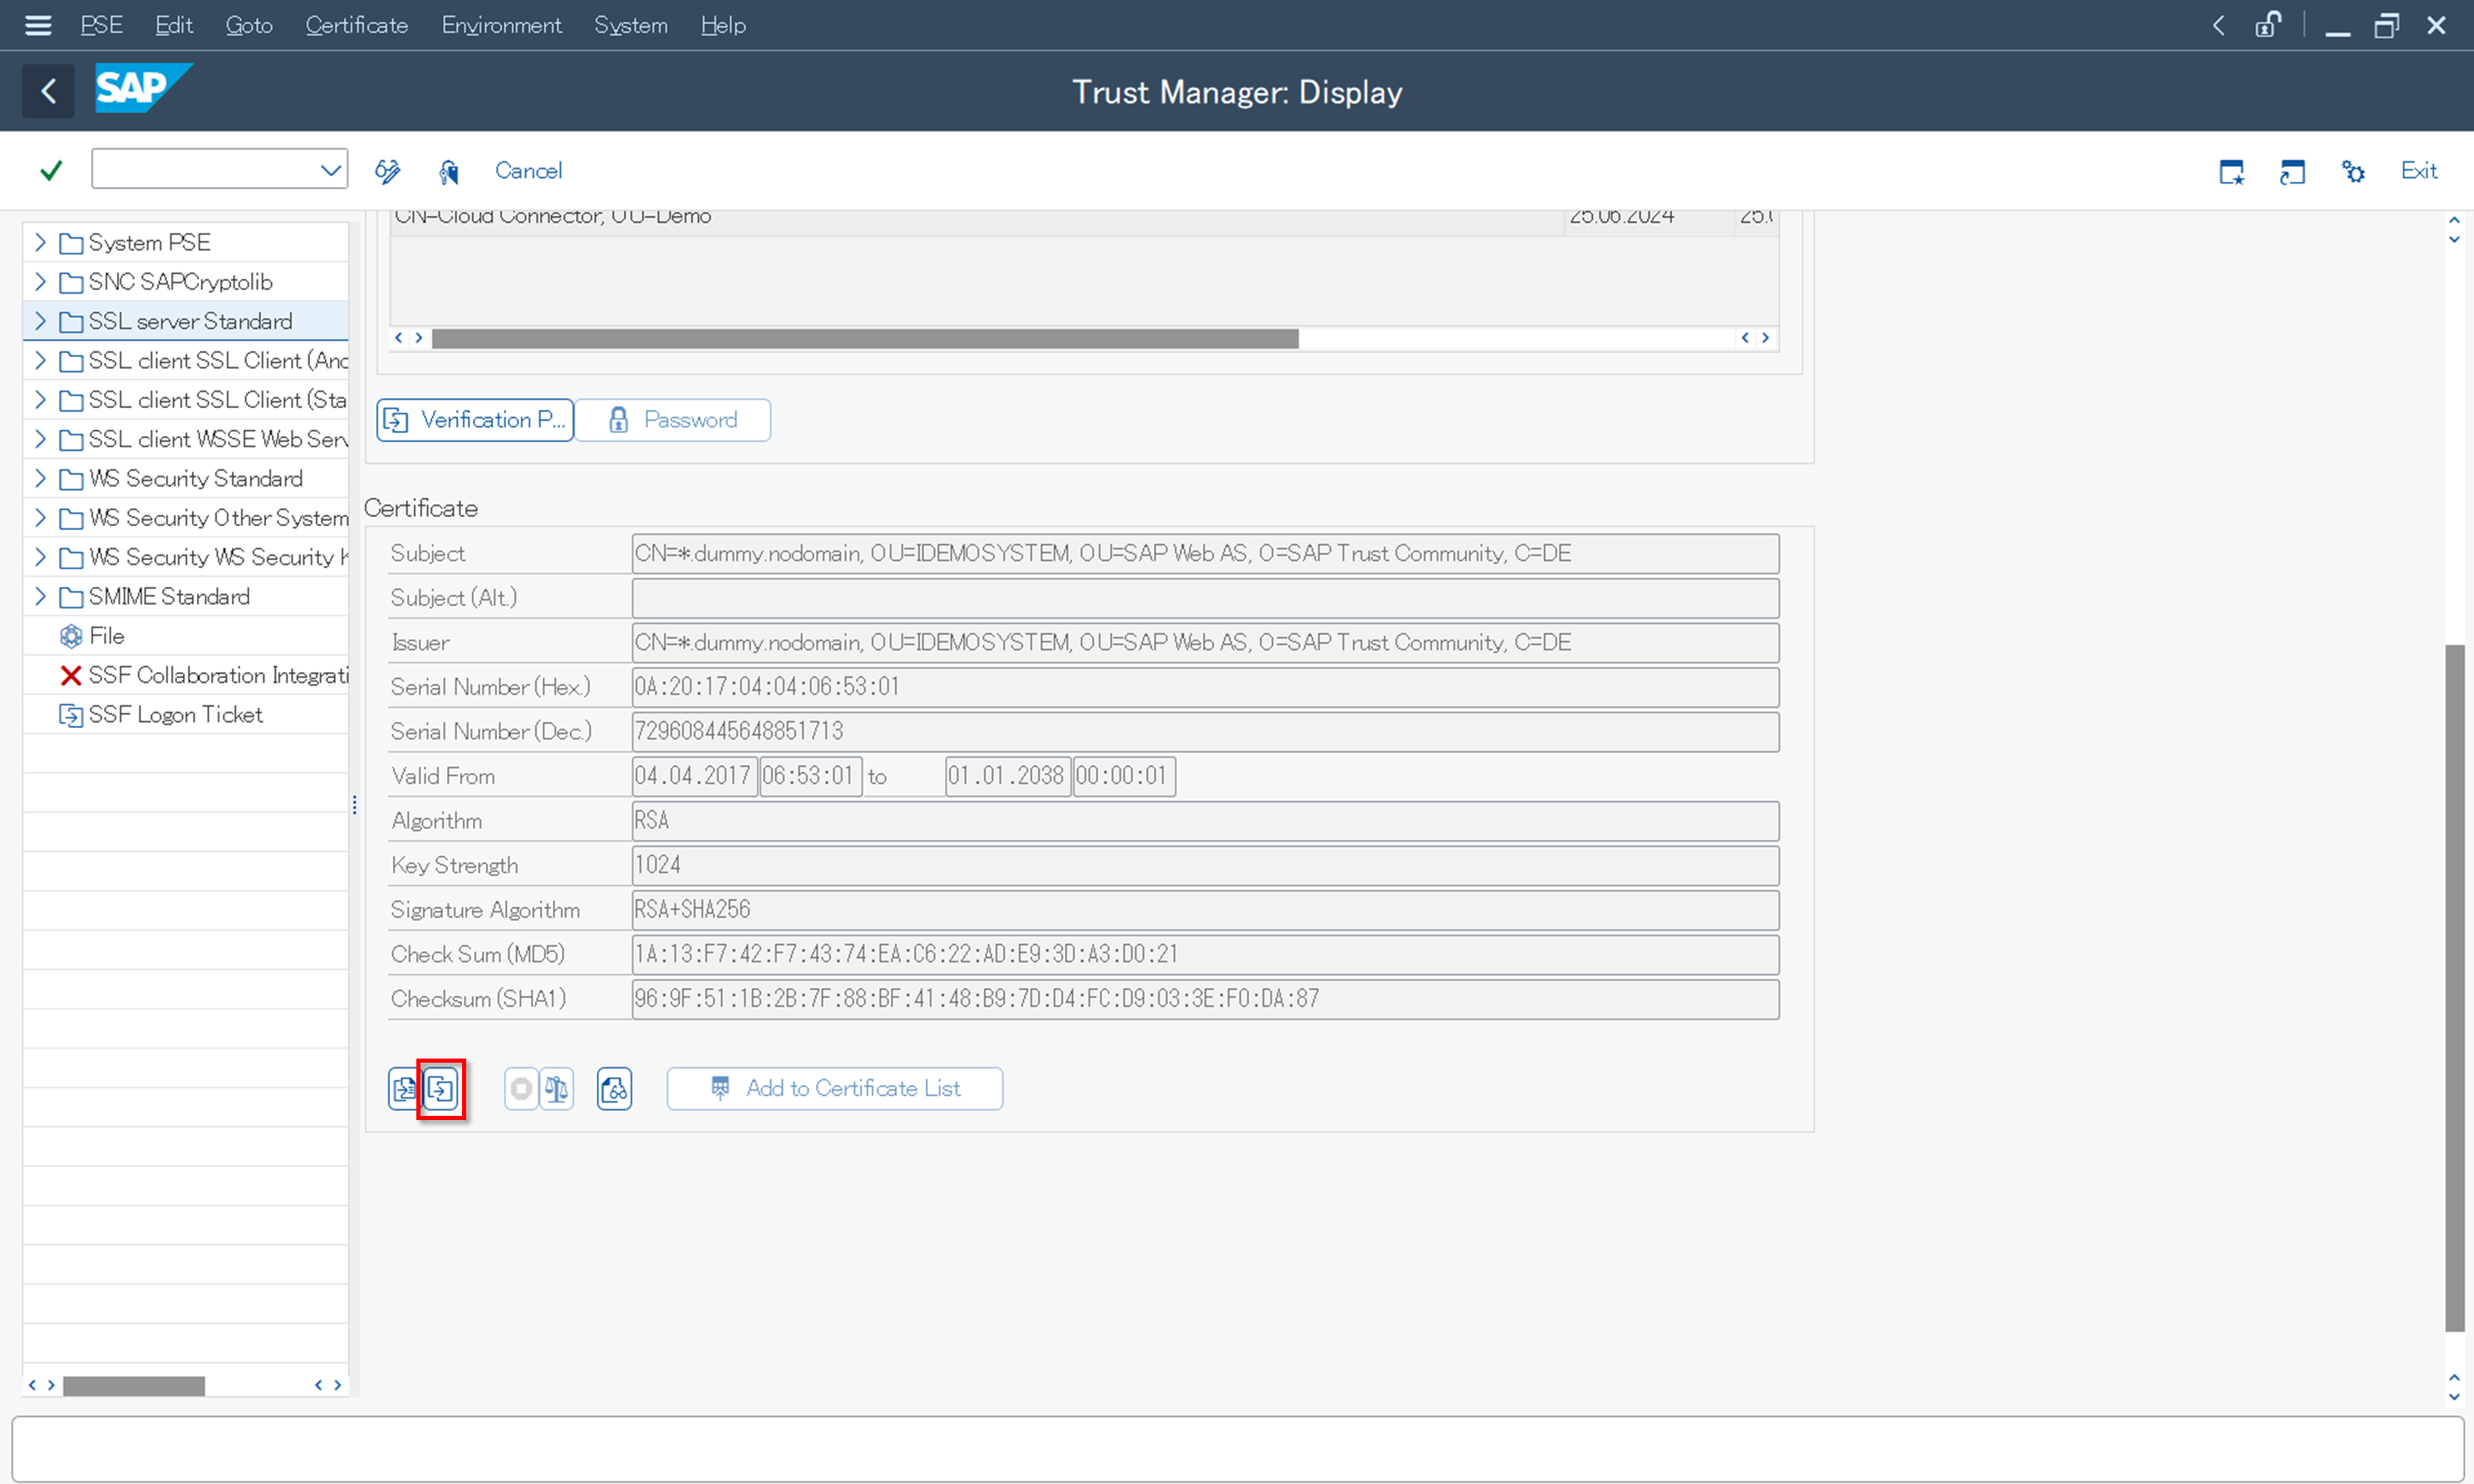Click the new GUI window icon
This screenshot has width=2474, height=1484.
click(2231, 171)
